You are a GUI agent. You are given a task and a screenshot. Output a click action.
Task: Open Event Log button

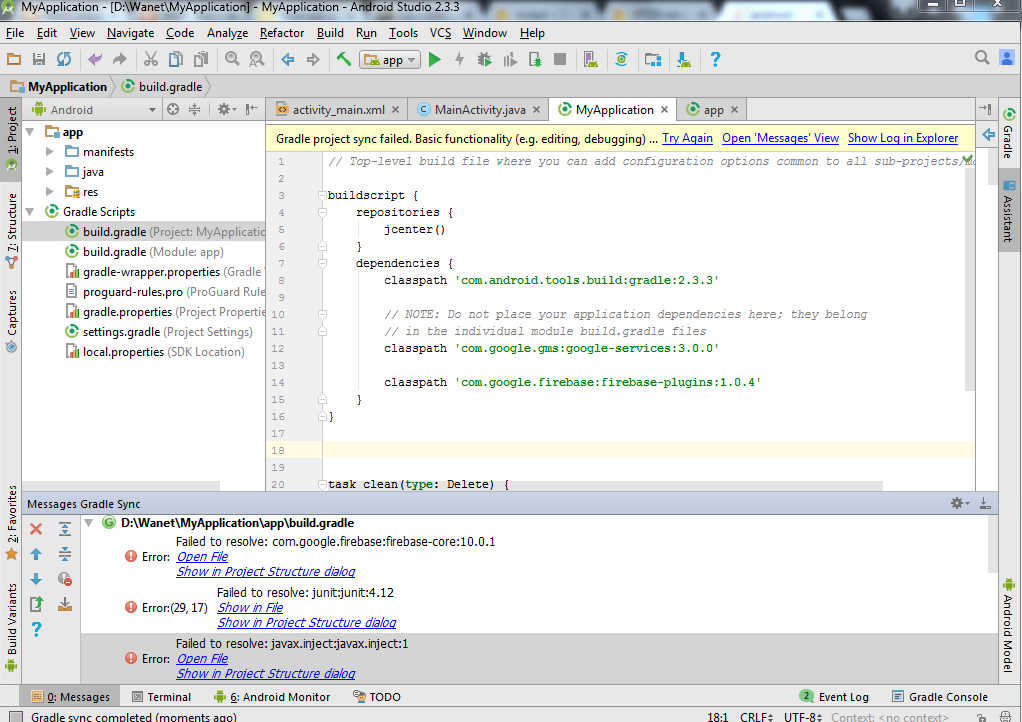tap(834, 697)
